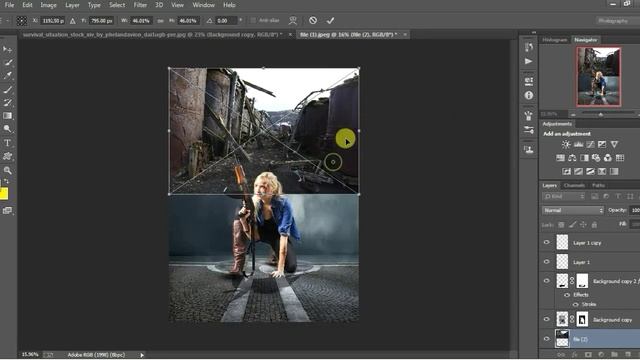Open the layer Kind filter dropdown
The height and width of the screenshot is (360, 640).
click(564, 197)
